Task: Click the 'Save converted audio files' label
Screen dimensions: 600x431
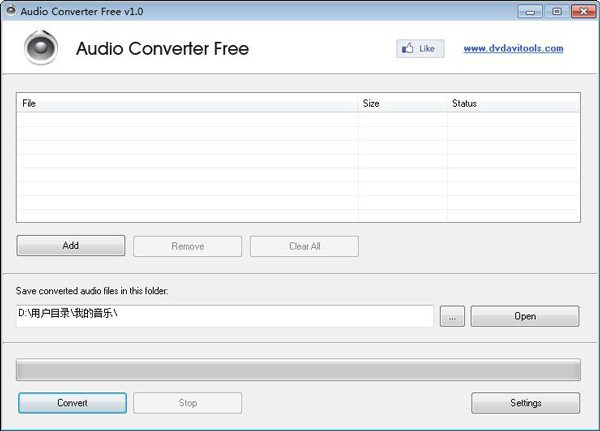Action: [x=92, y=291]
